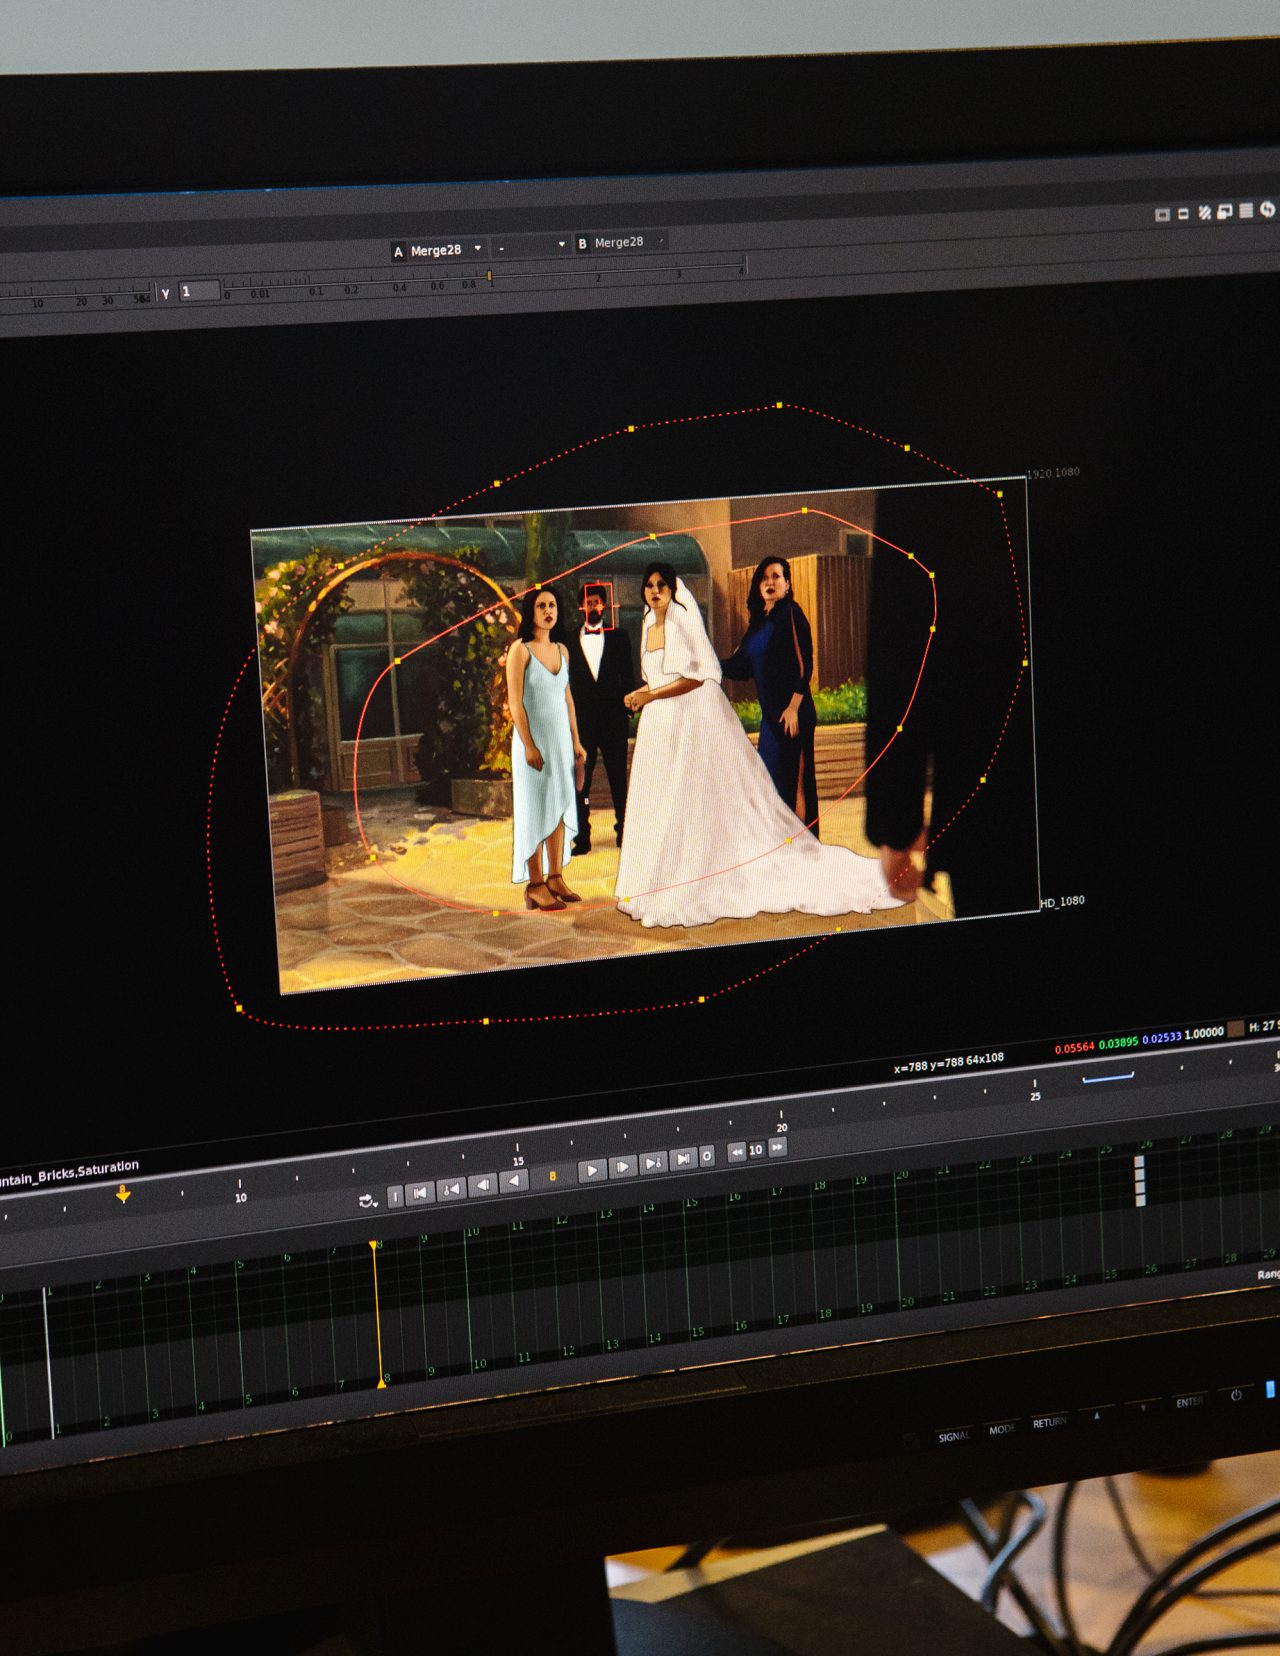The height and width of the screenshot is (1656, 1280).
Task: Jump to the last frame
Action: pos(683,1159)
